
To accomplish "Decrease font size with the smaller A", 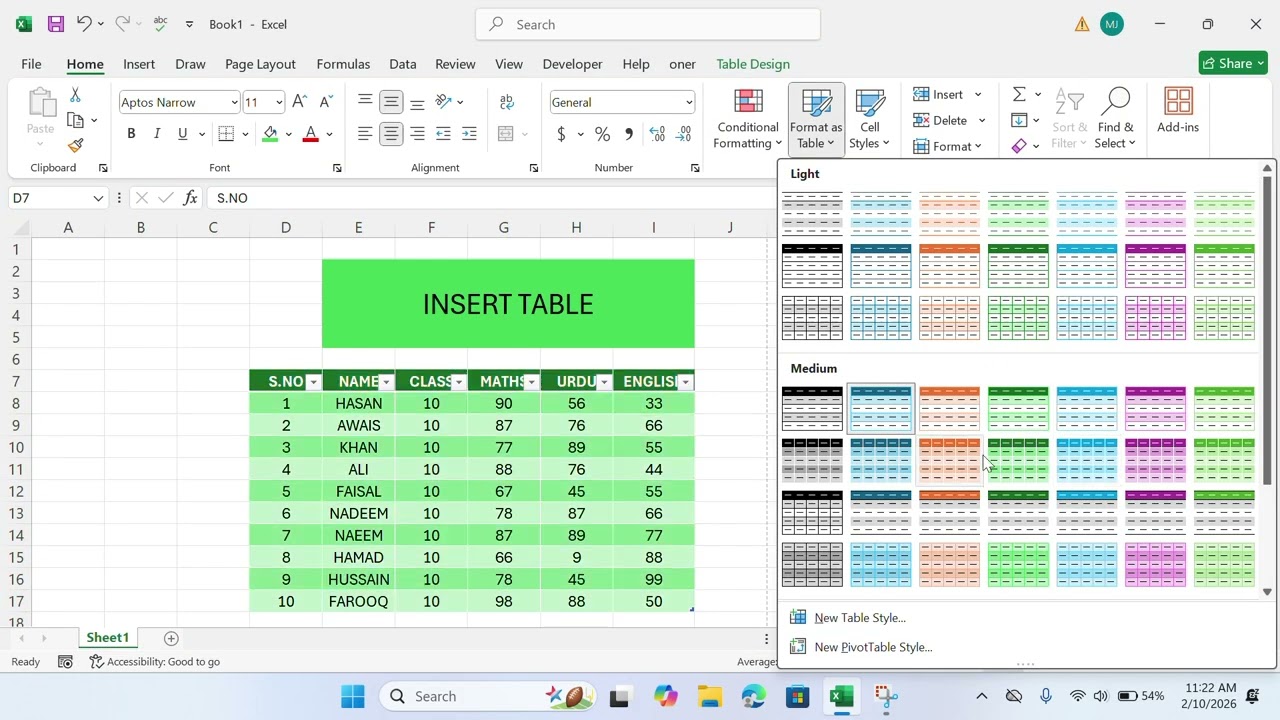I will pyautogui.click(x=325, y=102).
